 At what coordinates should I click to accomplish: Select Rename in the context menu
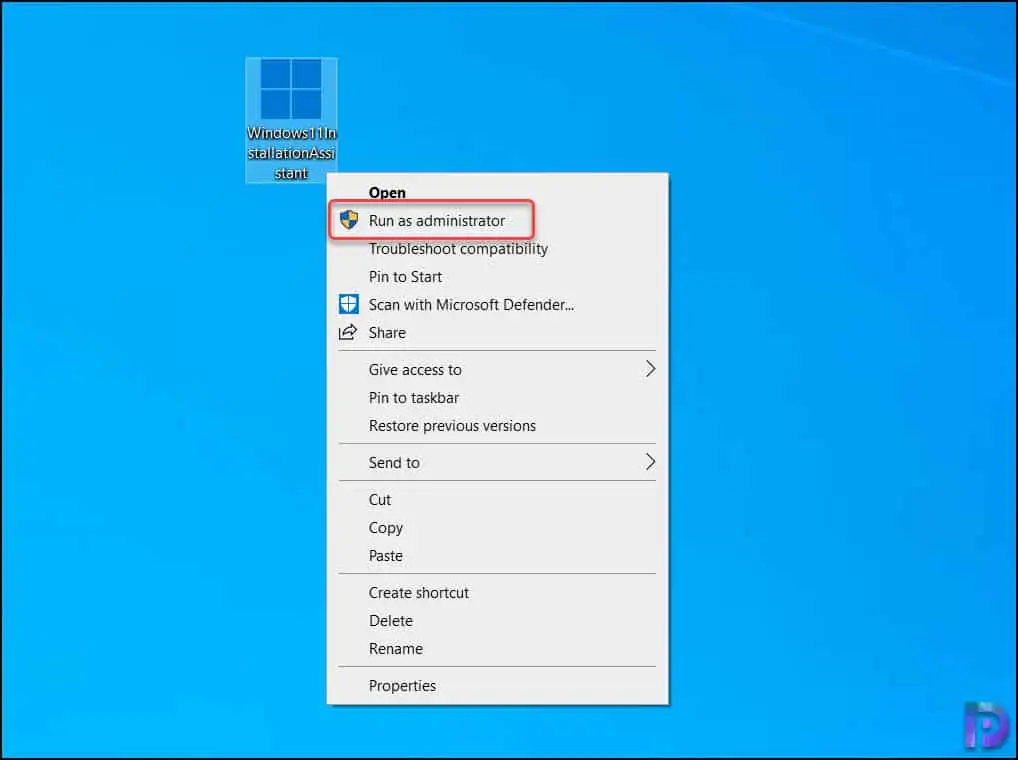(497, 648)
